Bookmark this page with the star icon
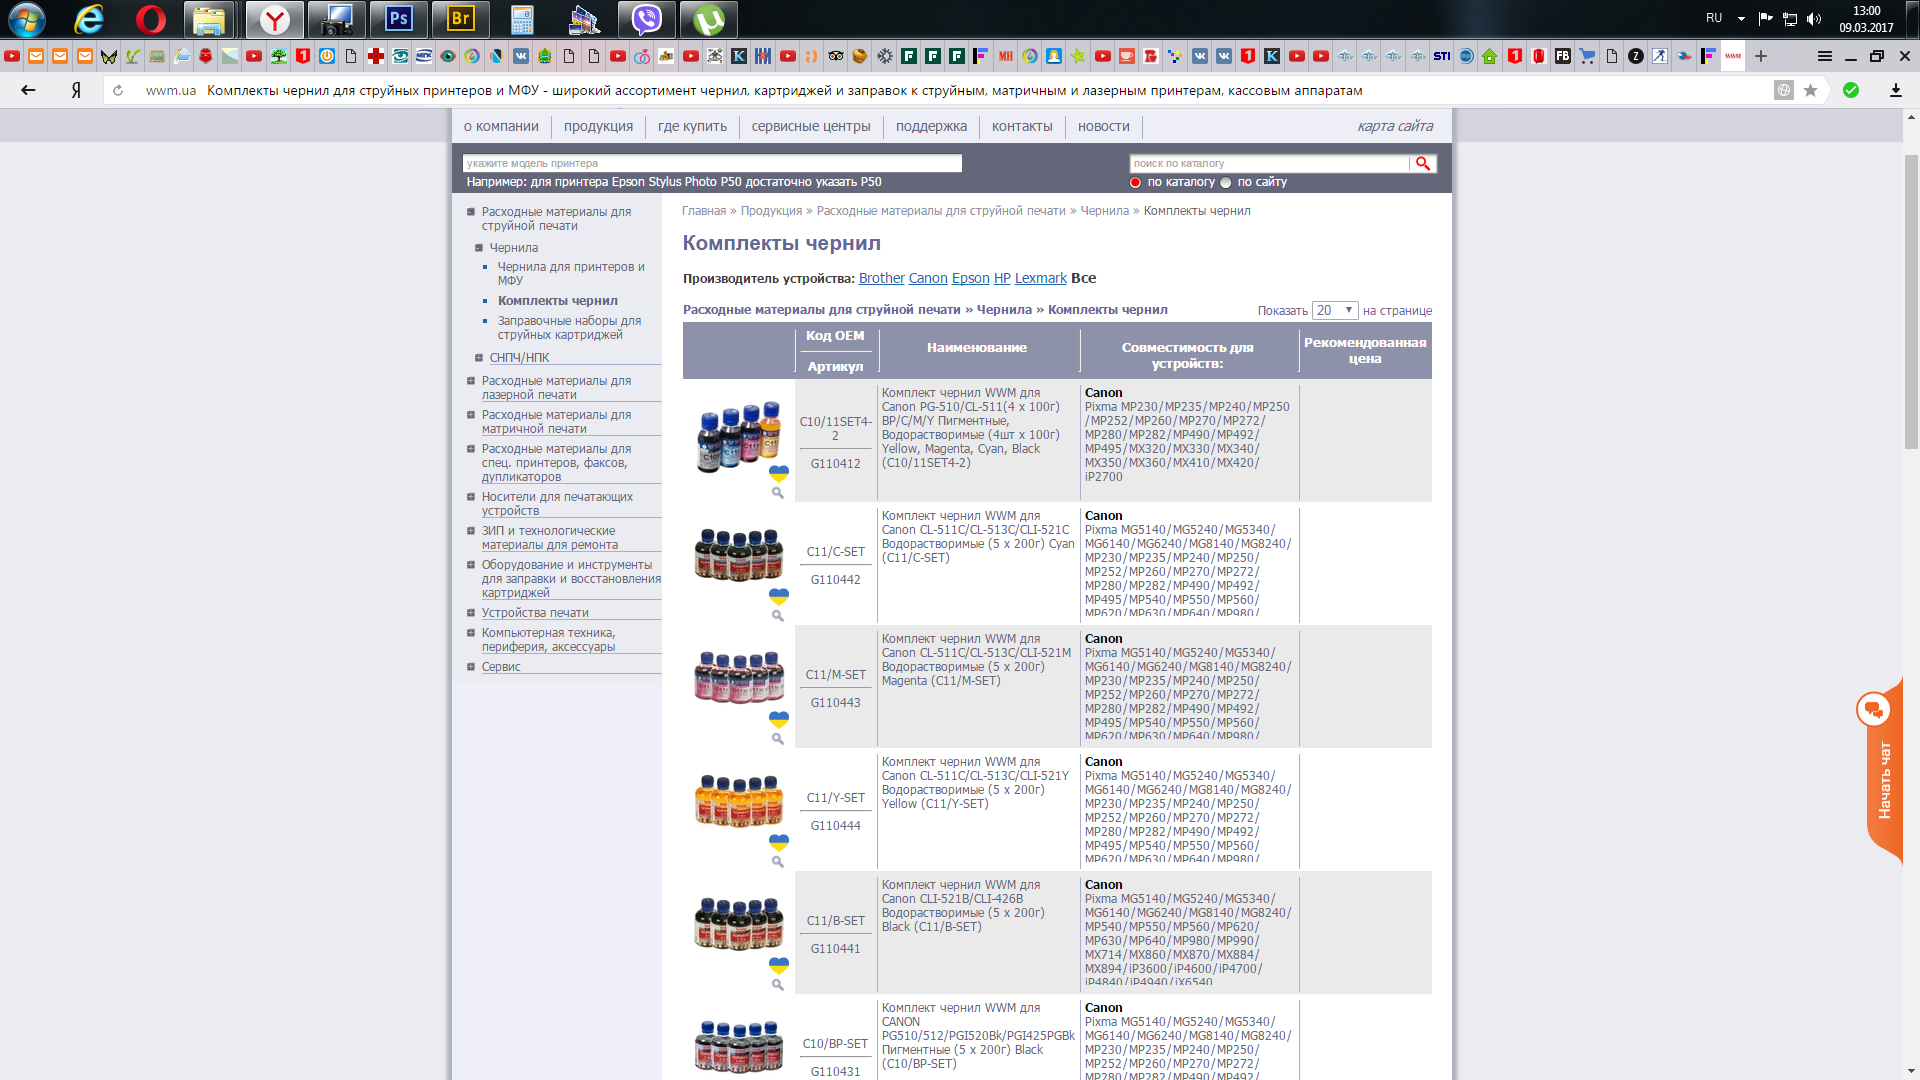The height and width of the screenshot is (1080, 1920). 1810,90
